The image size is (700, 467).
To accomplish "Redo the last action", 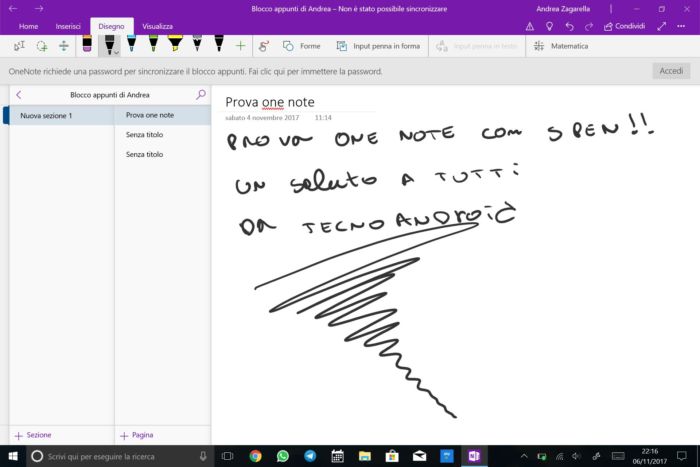I will click(x=589, y=26).
